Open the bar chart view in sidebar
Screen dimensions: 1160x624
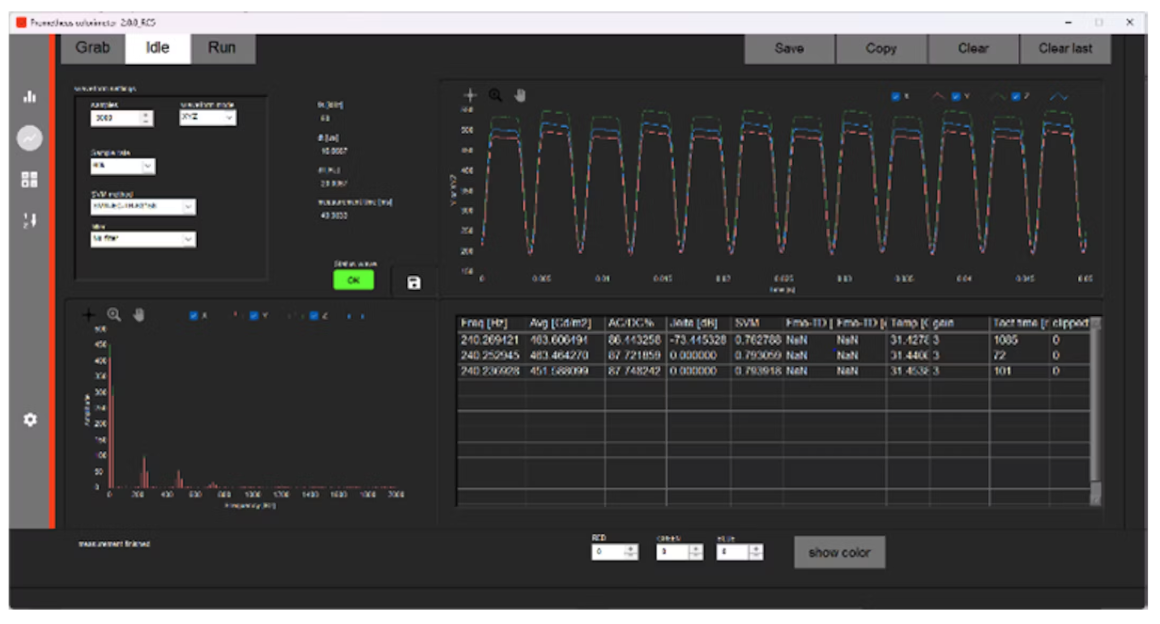(x=30, y=96)
